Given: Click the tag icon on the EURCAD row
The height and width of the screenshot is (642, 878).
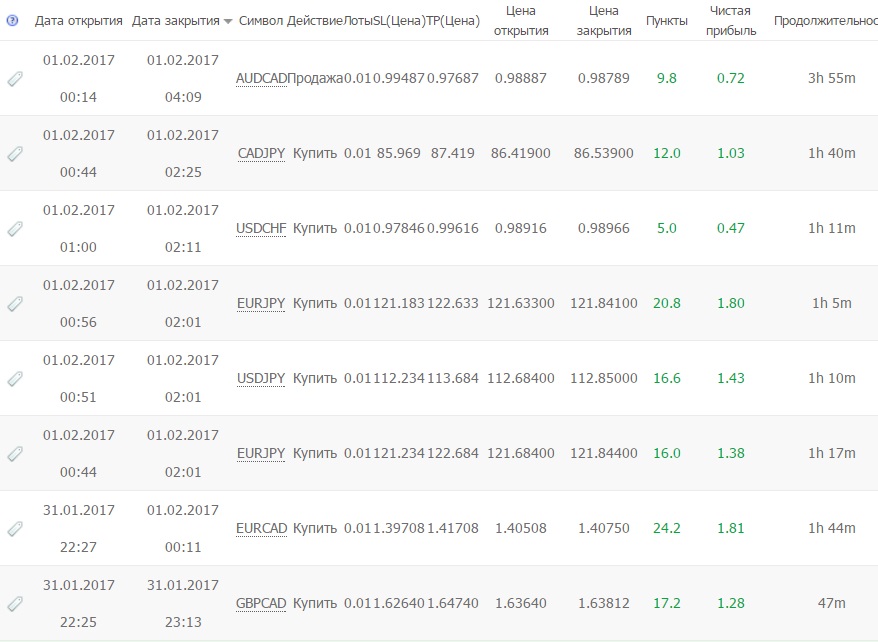Looking at the screenshot, I should click(x=15, y=529).
